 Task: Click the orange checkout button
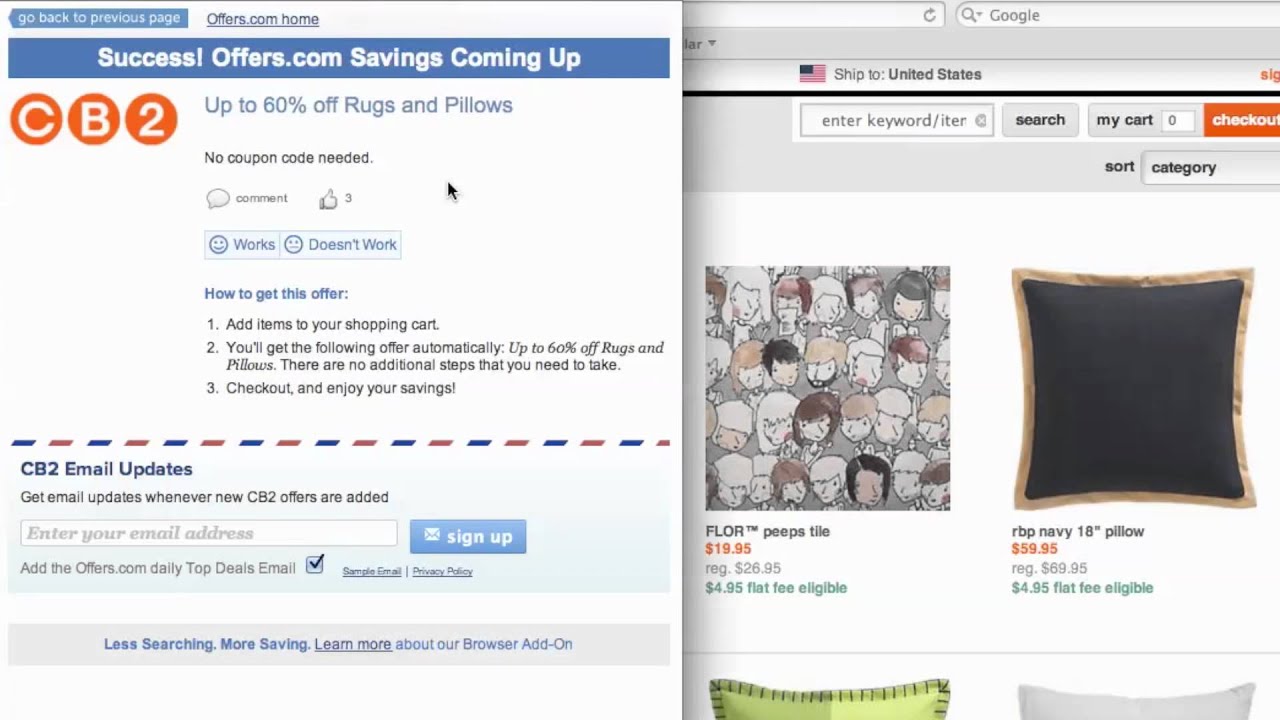coord(1243,120)
